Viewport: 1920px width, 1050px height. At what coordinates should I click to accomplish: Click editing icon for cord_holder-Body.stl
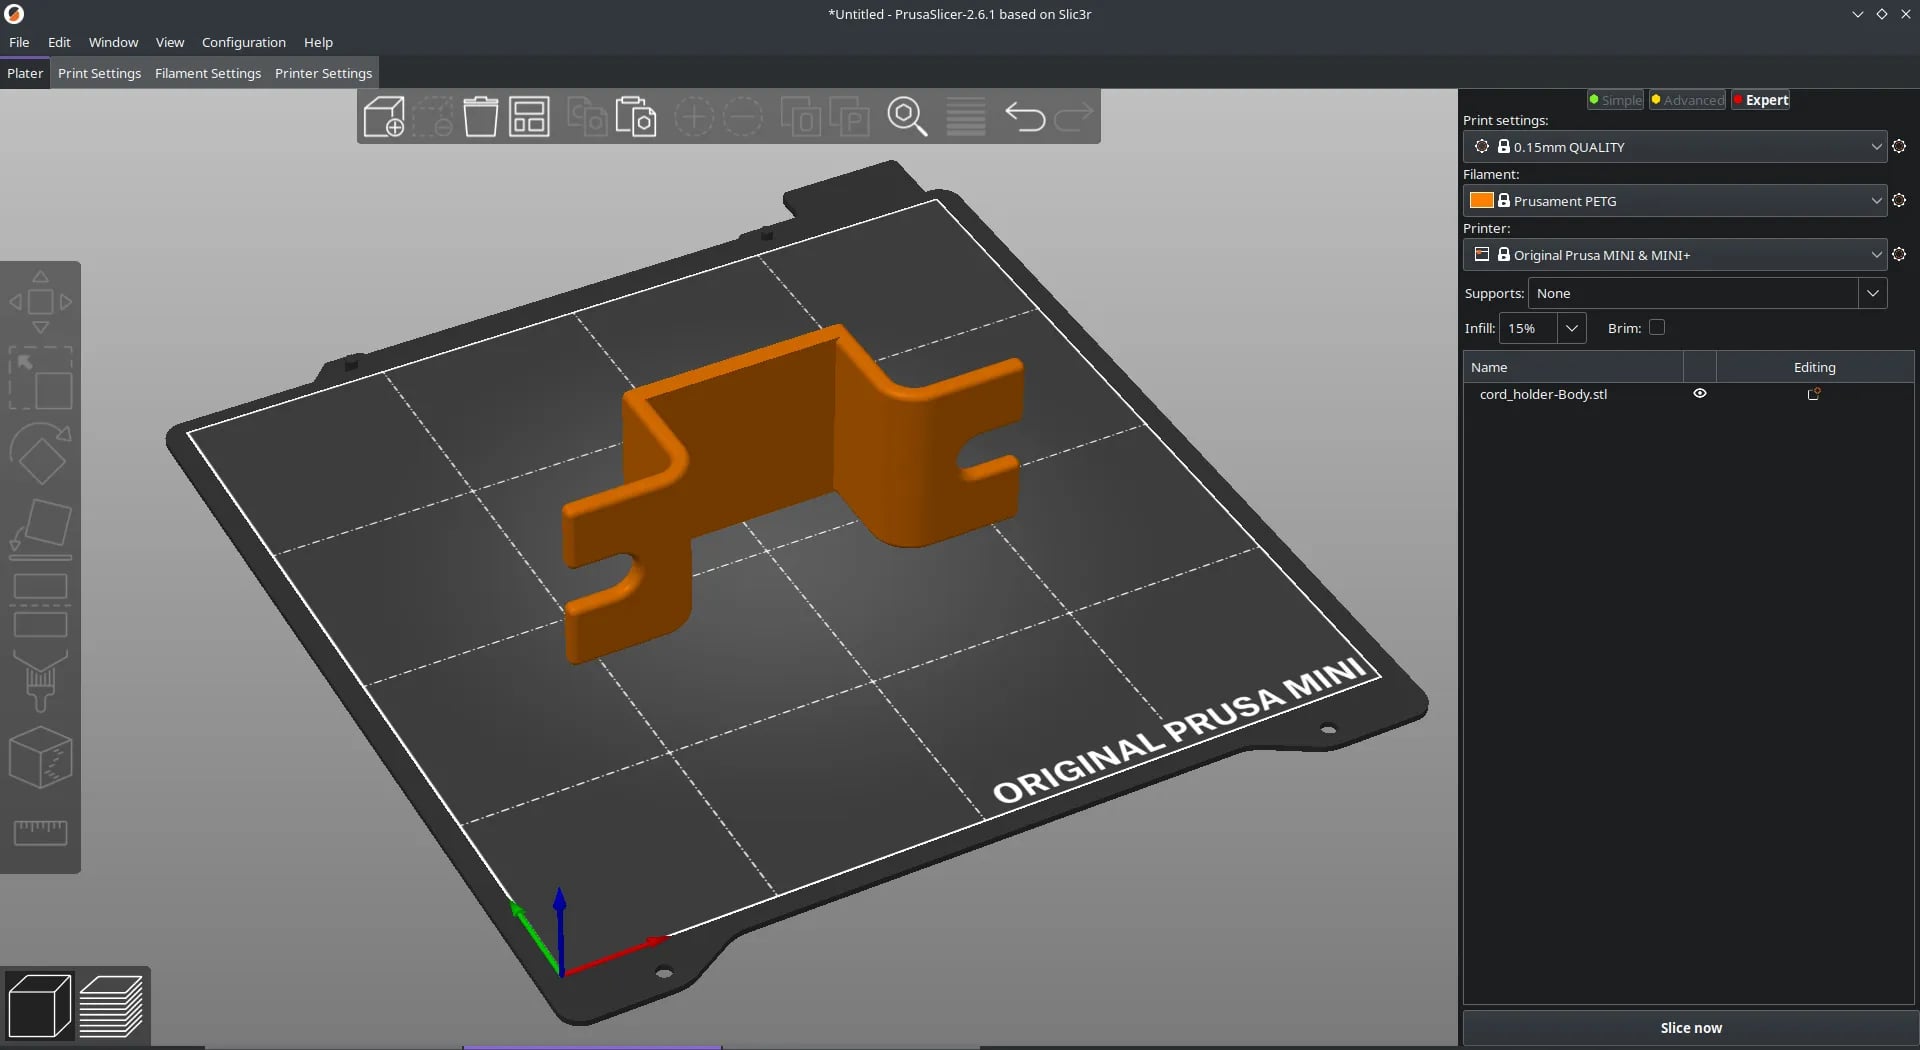pos(1814,394)
